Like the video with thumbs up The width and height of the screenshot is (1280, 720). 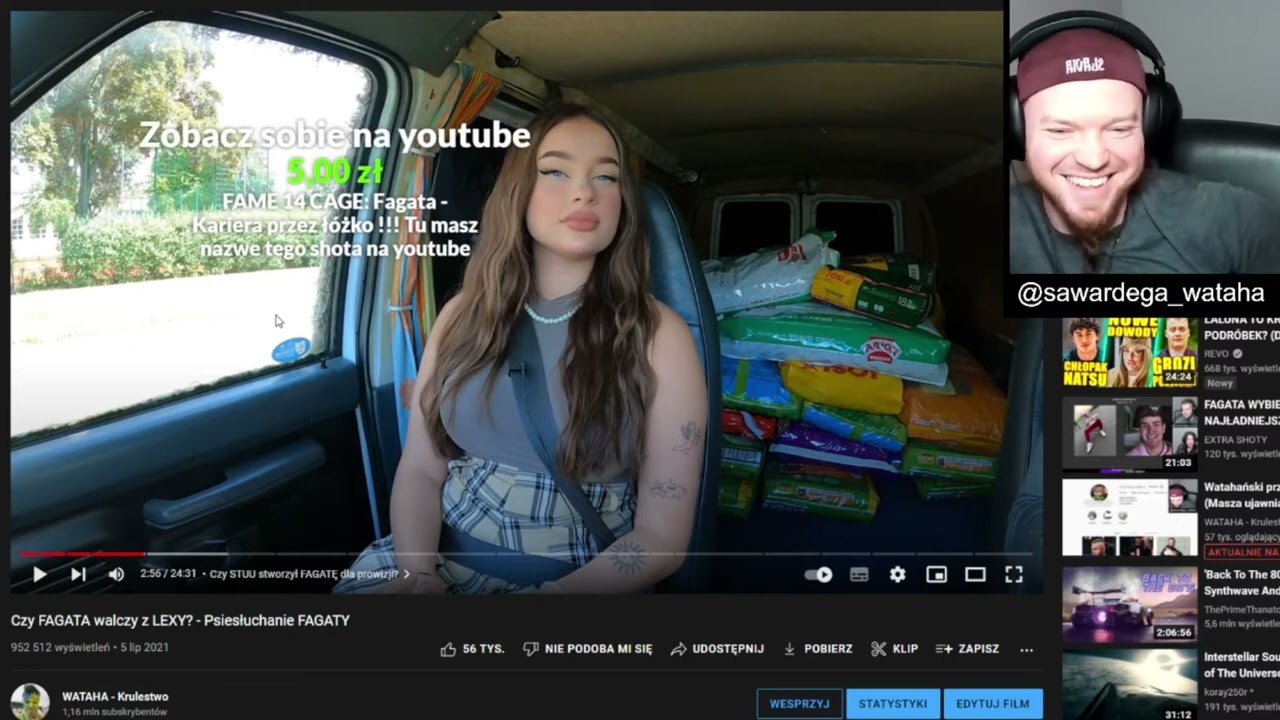472,649
